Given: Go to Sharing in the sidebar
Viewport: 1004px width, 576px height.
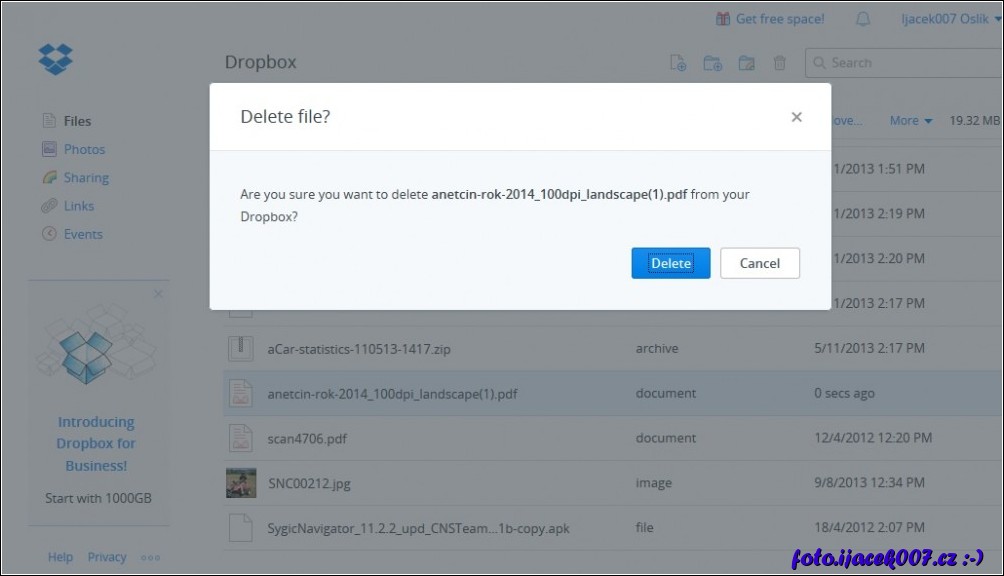Looking at the screenshot, I should (x=86, y=178).
